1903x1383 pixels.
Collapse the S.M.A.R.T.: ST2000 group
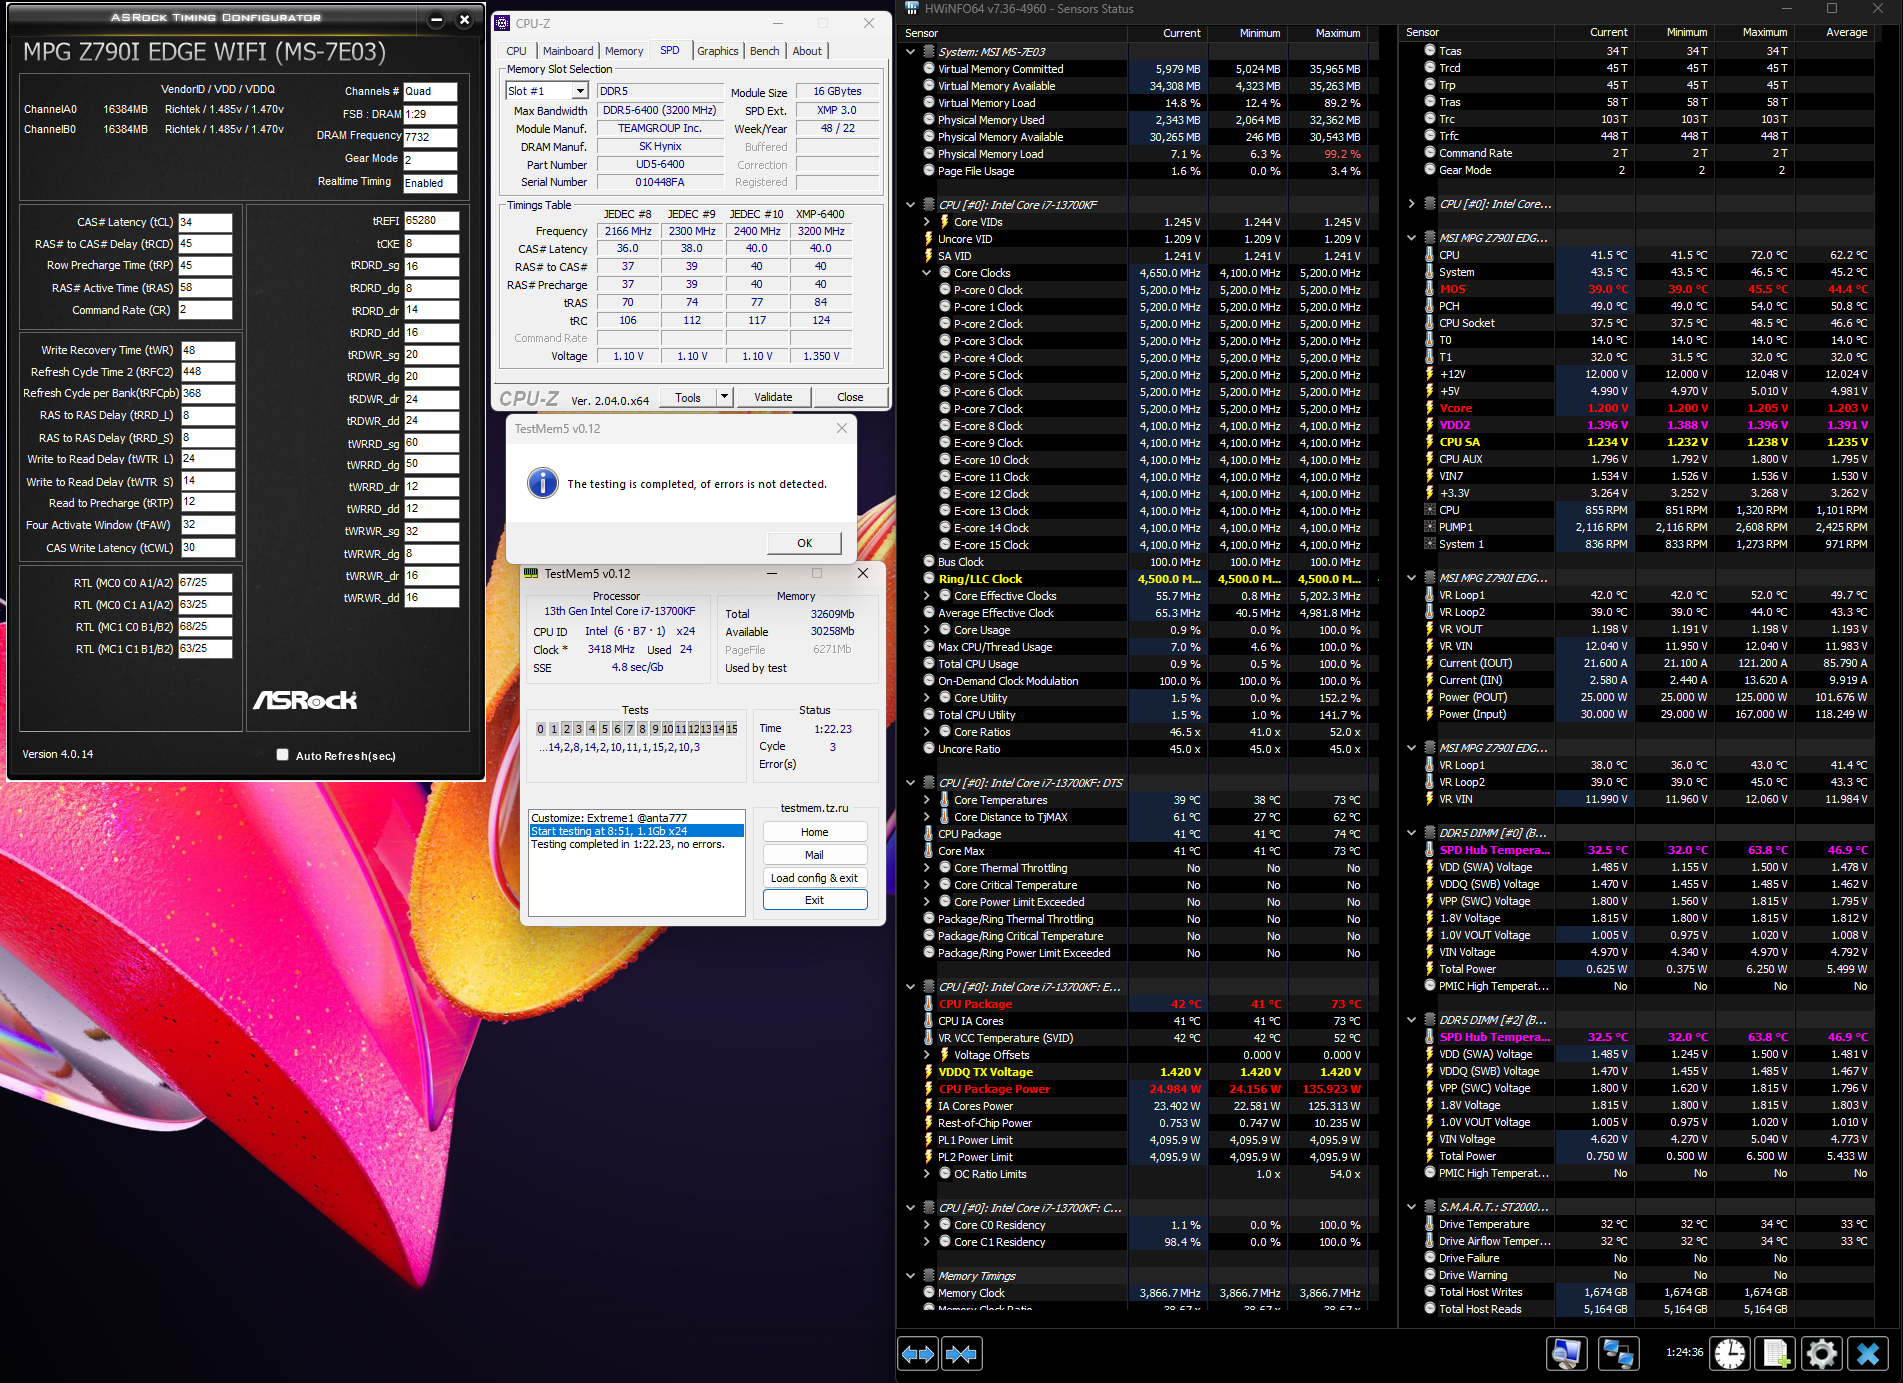tap(1411, 1207)
